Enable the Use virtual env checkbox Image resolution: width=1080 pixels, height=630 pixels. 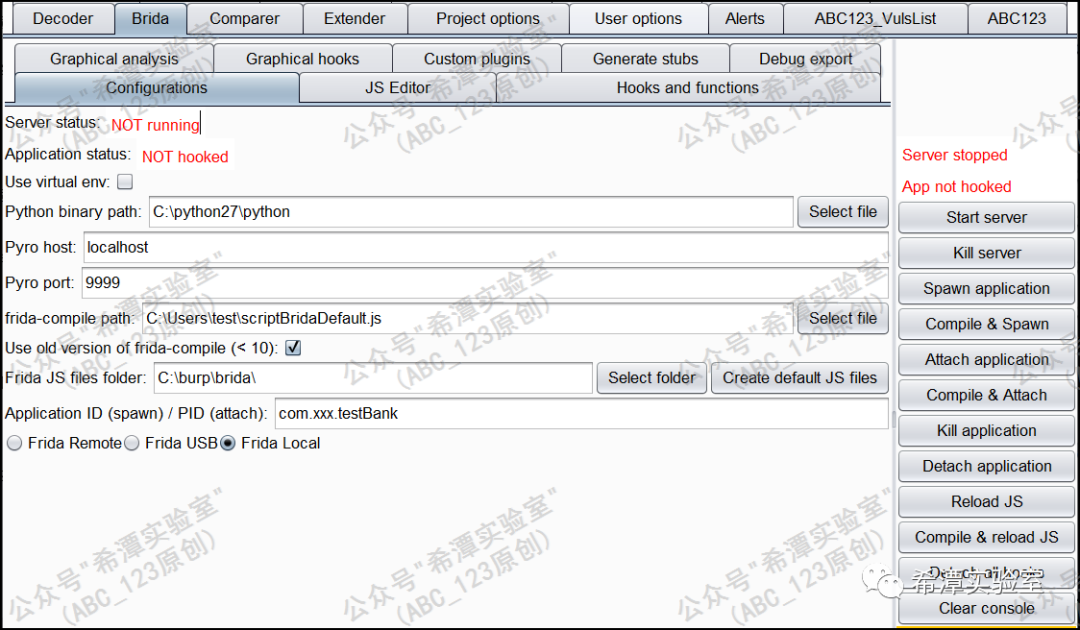pos(125,182)
